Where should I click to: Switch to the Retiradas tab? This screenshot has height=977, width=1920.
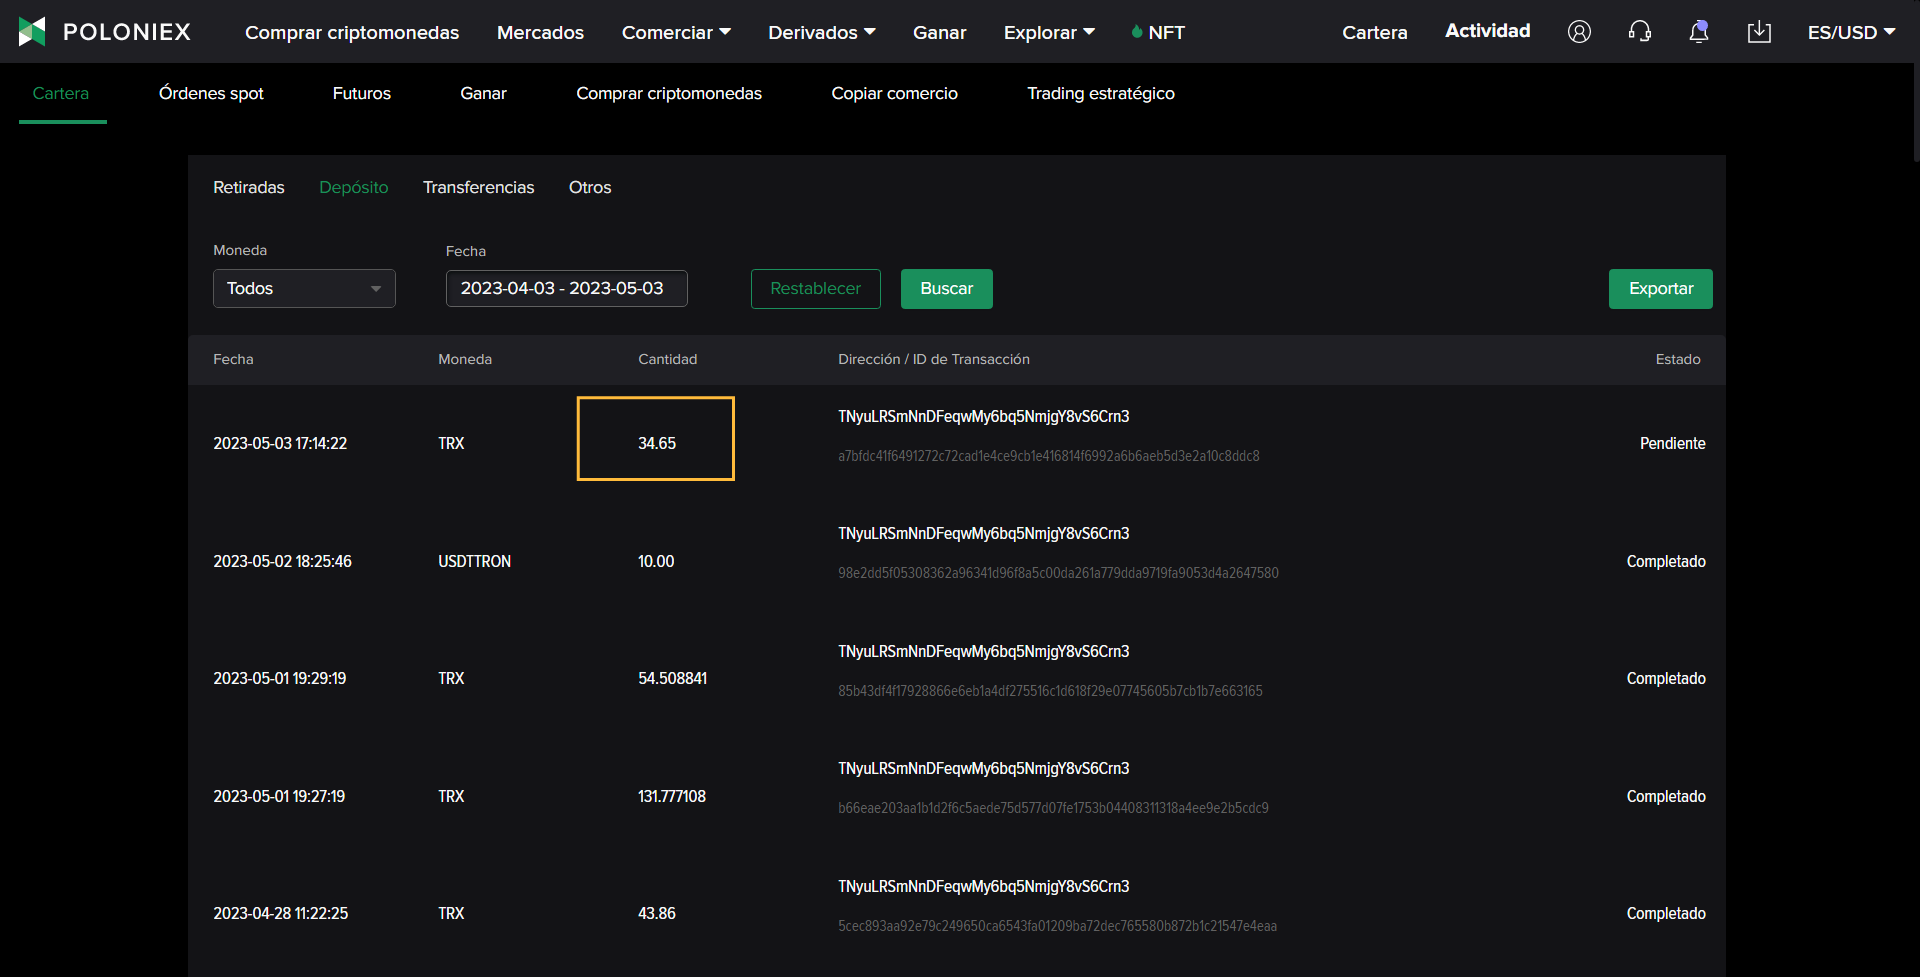point(249,187)
